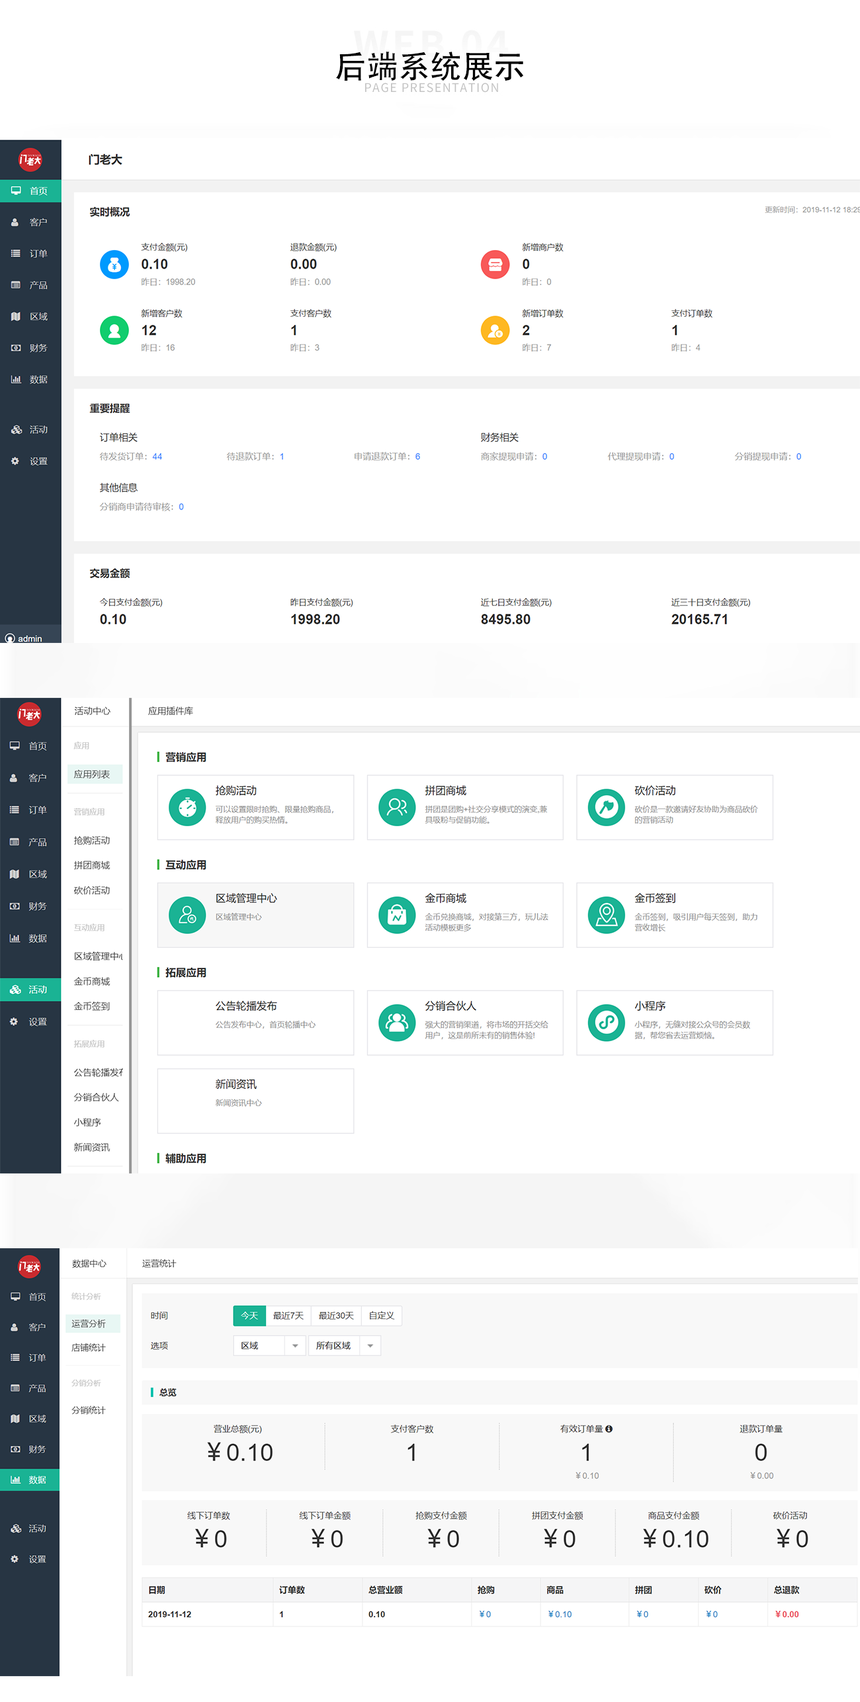Click the red 新增商户数 icon
This screenshot has width=860, height=1702.
coord(495,265)
